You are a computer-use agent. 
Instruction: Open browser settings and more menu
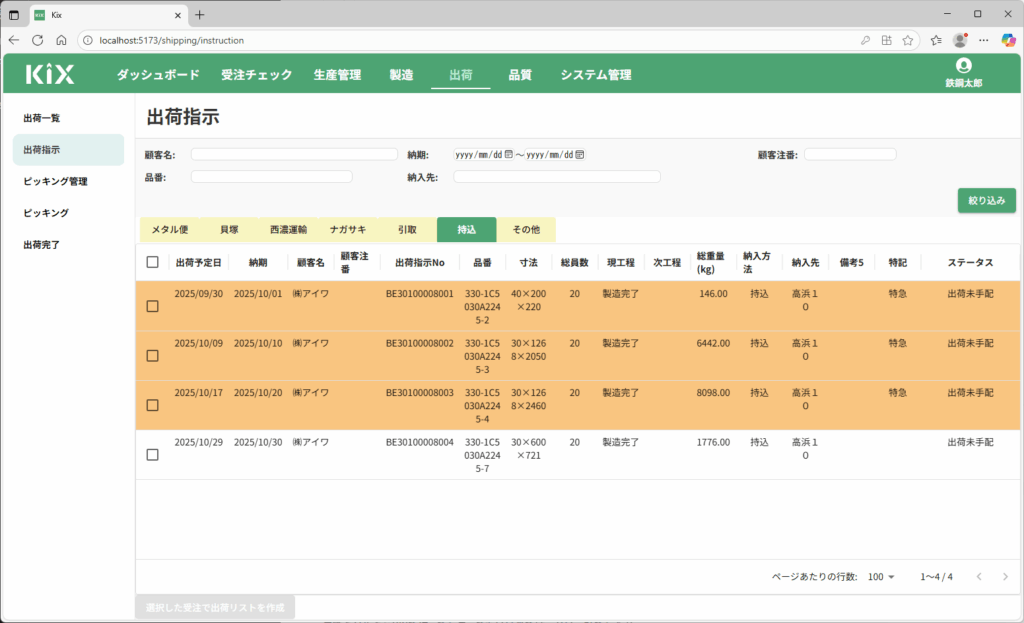(x=984, y=40)
